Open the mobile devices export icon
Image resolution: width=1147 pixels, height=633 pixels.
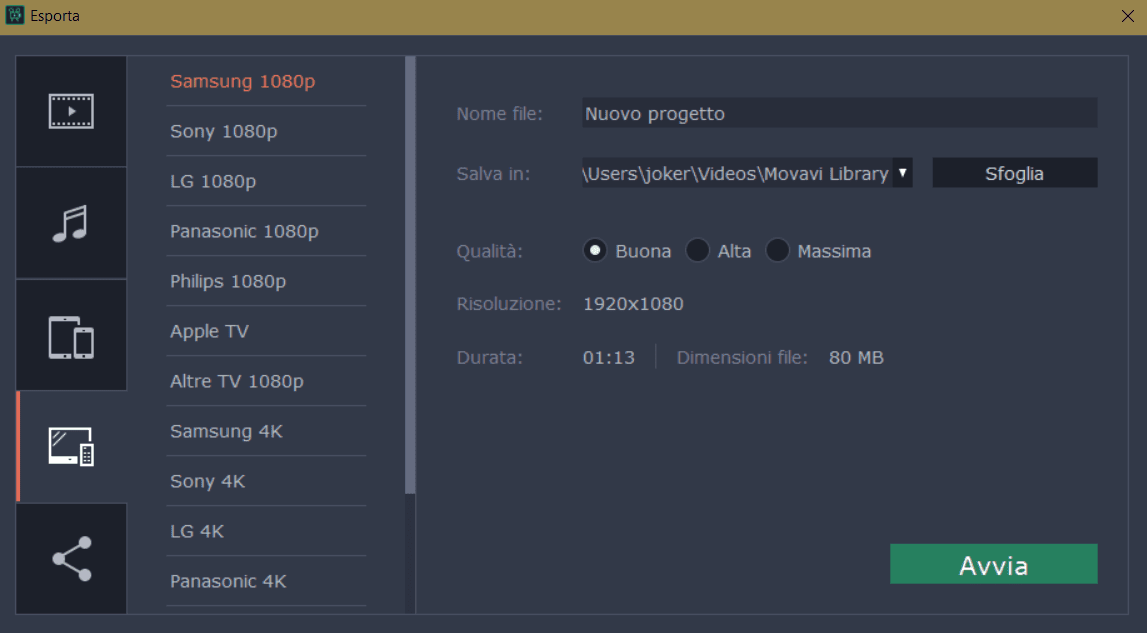point(71,336)
